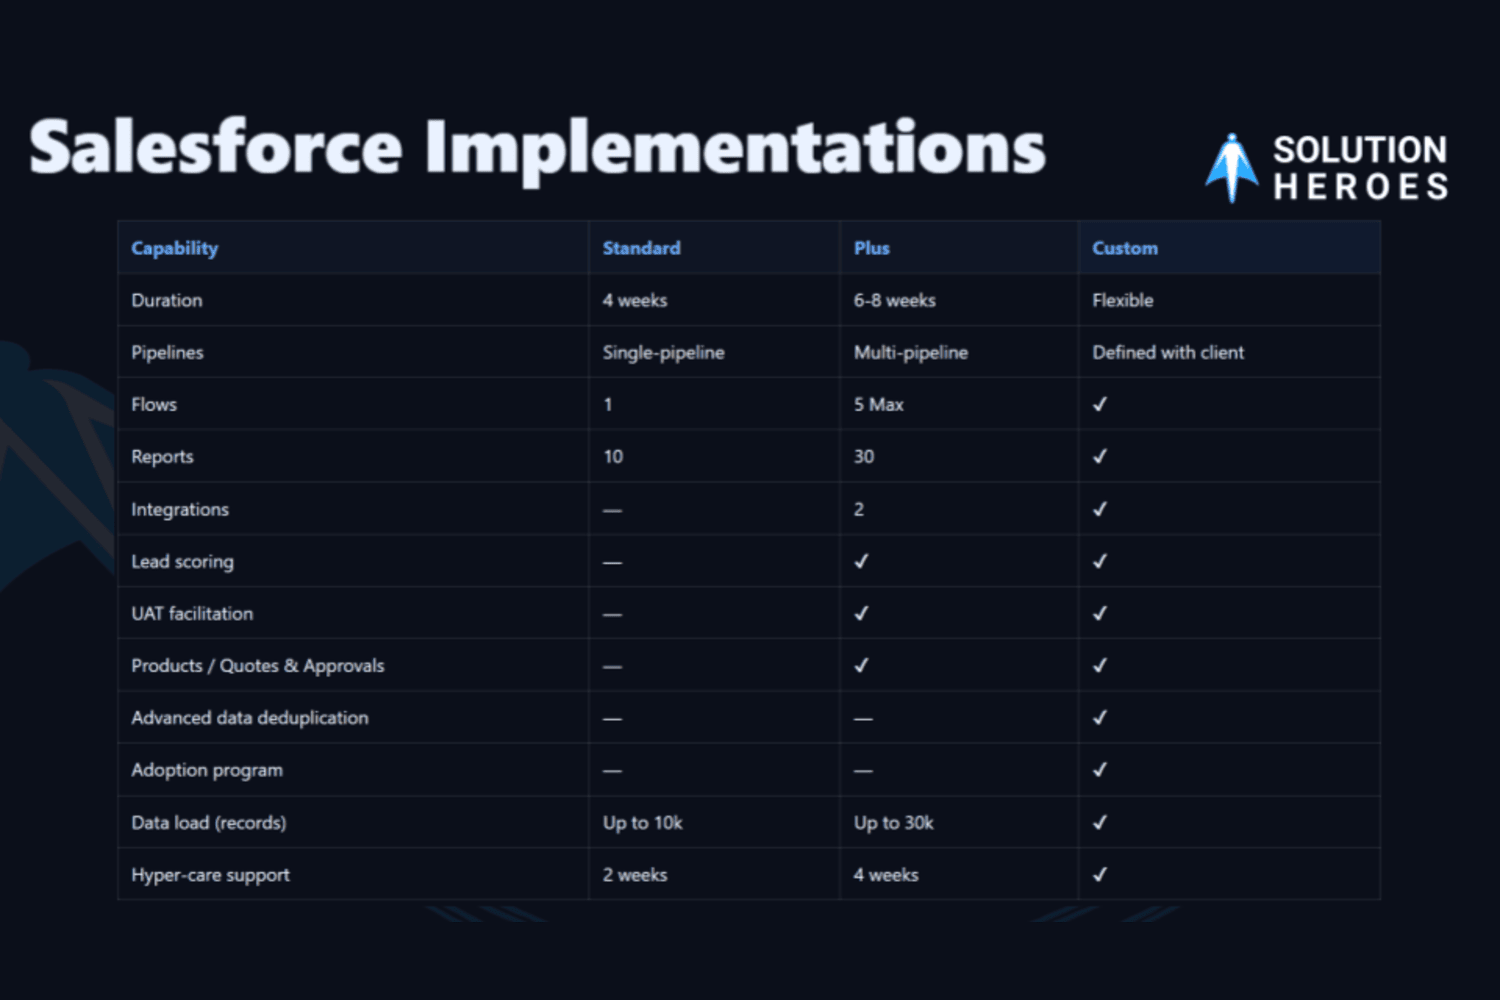Click the "Multi-pipeline" cell text

pos(910,352)
